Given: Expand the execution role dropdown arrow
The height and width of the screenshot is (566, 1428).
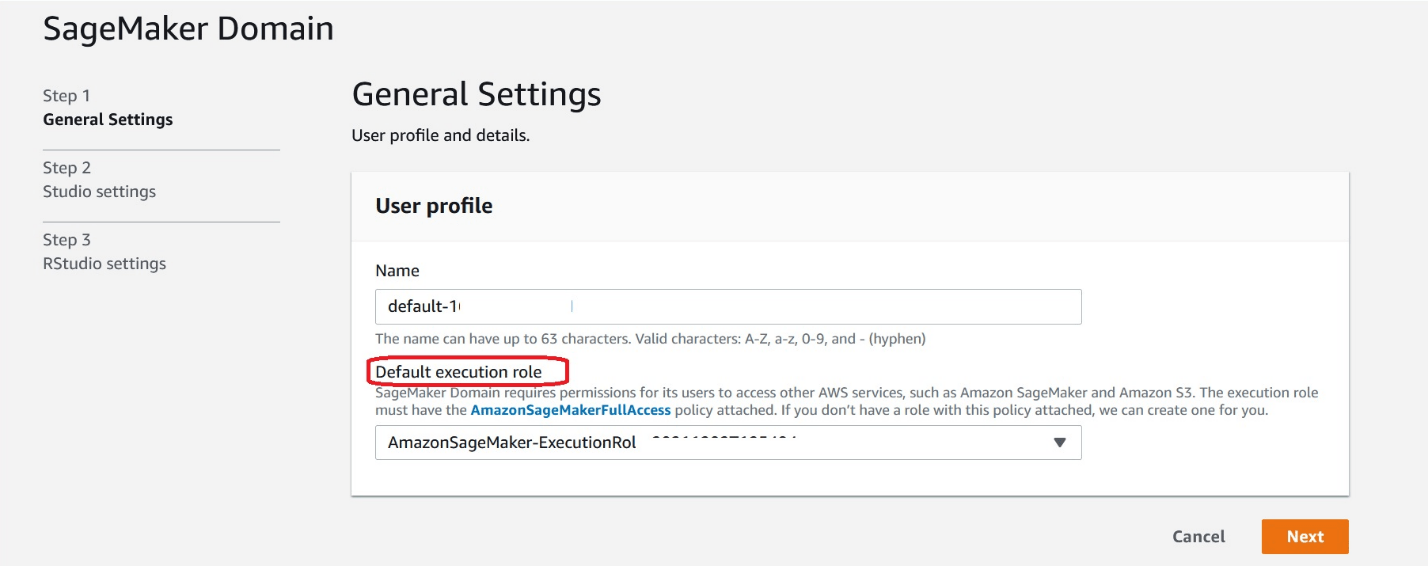Looking at the screenshot, I should click(x=1060, y=442).
